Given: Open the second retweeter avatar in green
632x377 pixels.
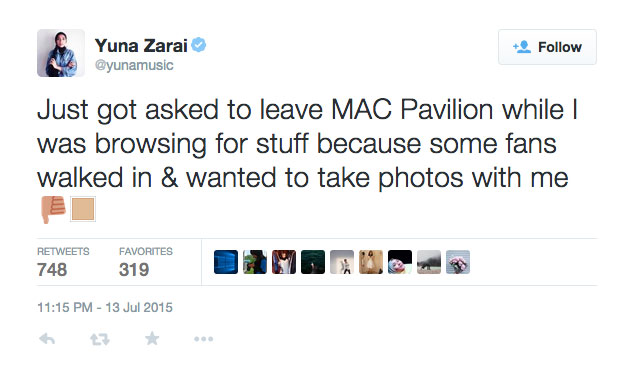Looking at the screenshot, I should [x=255, y=262].
